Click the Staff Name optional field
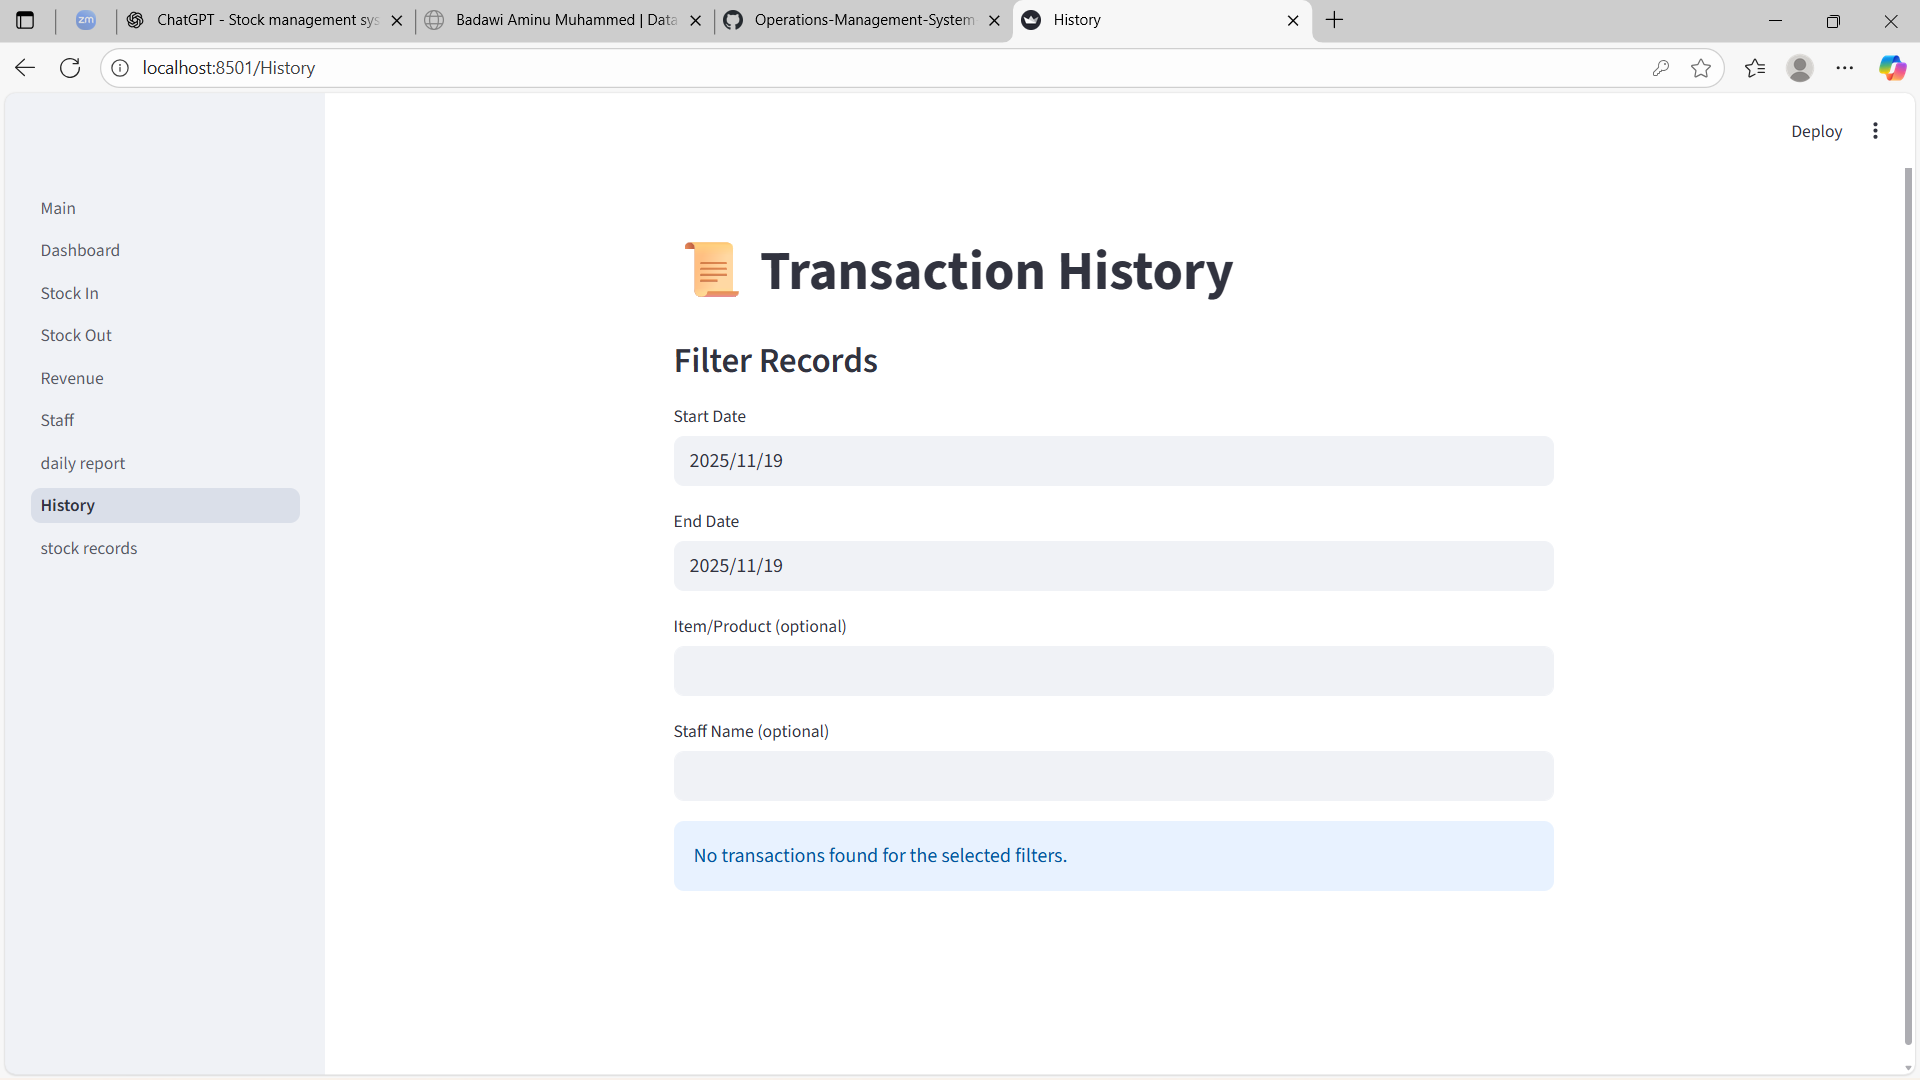The image size is (1920, 1080). (x=1112, y=776)
